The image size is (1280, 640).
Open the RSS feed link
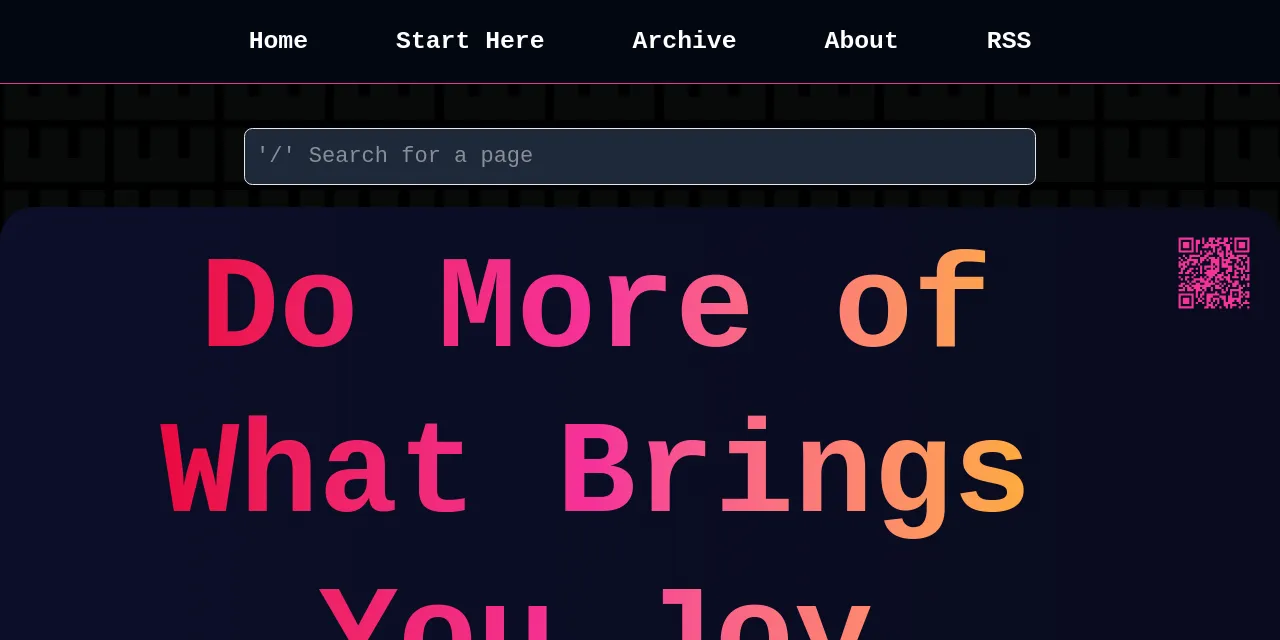1008,41
